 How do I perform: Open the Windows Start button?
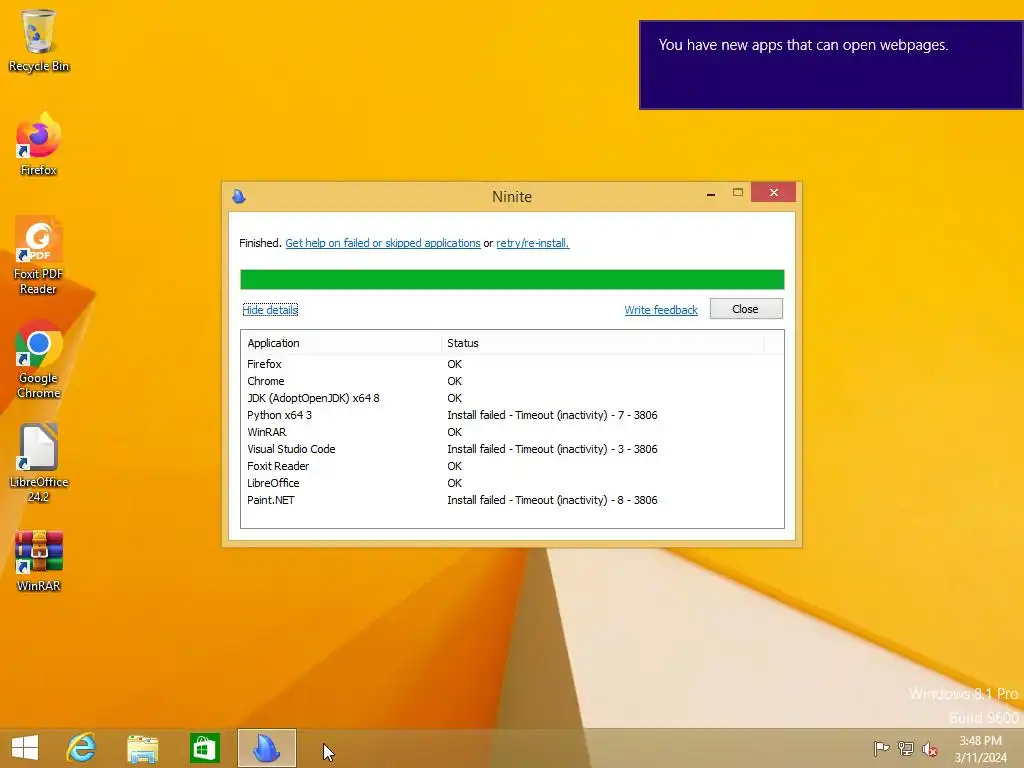pos(25,748)
